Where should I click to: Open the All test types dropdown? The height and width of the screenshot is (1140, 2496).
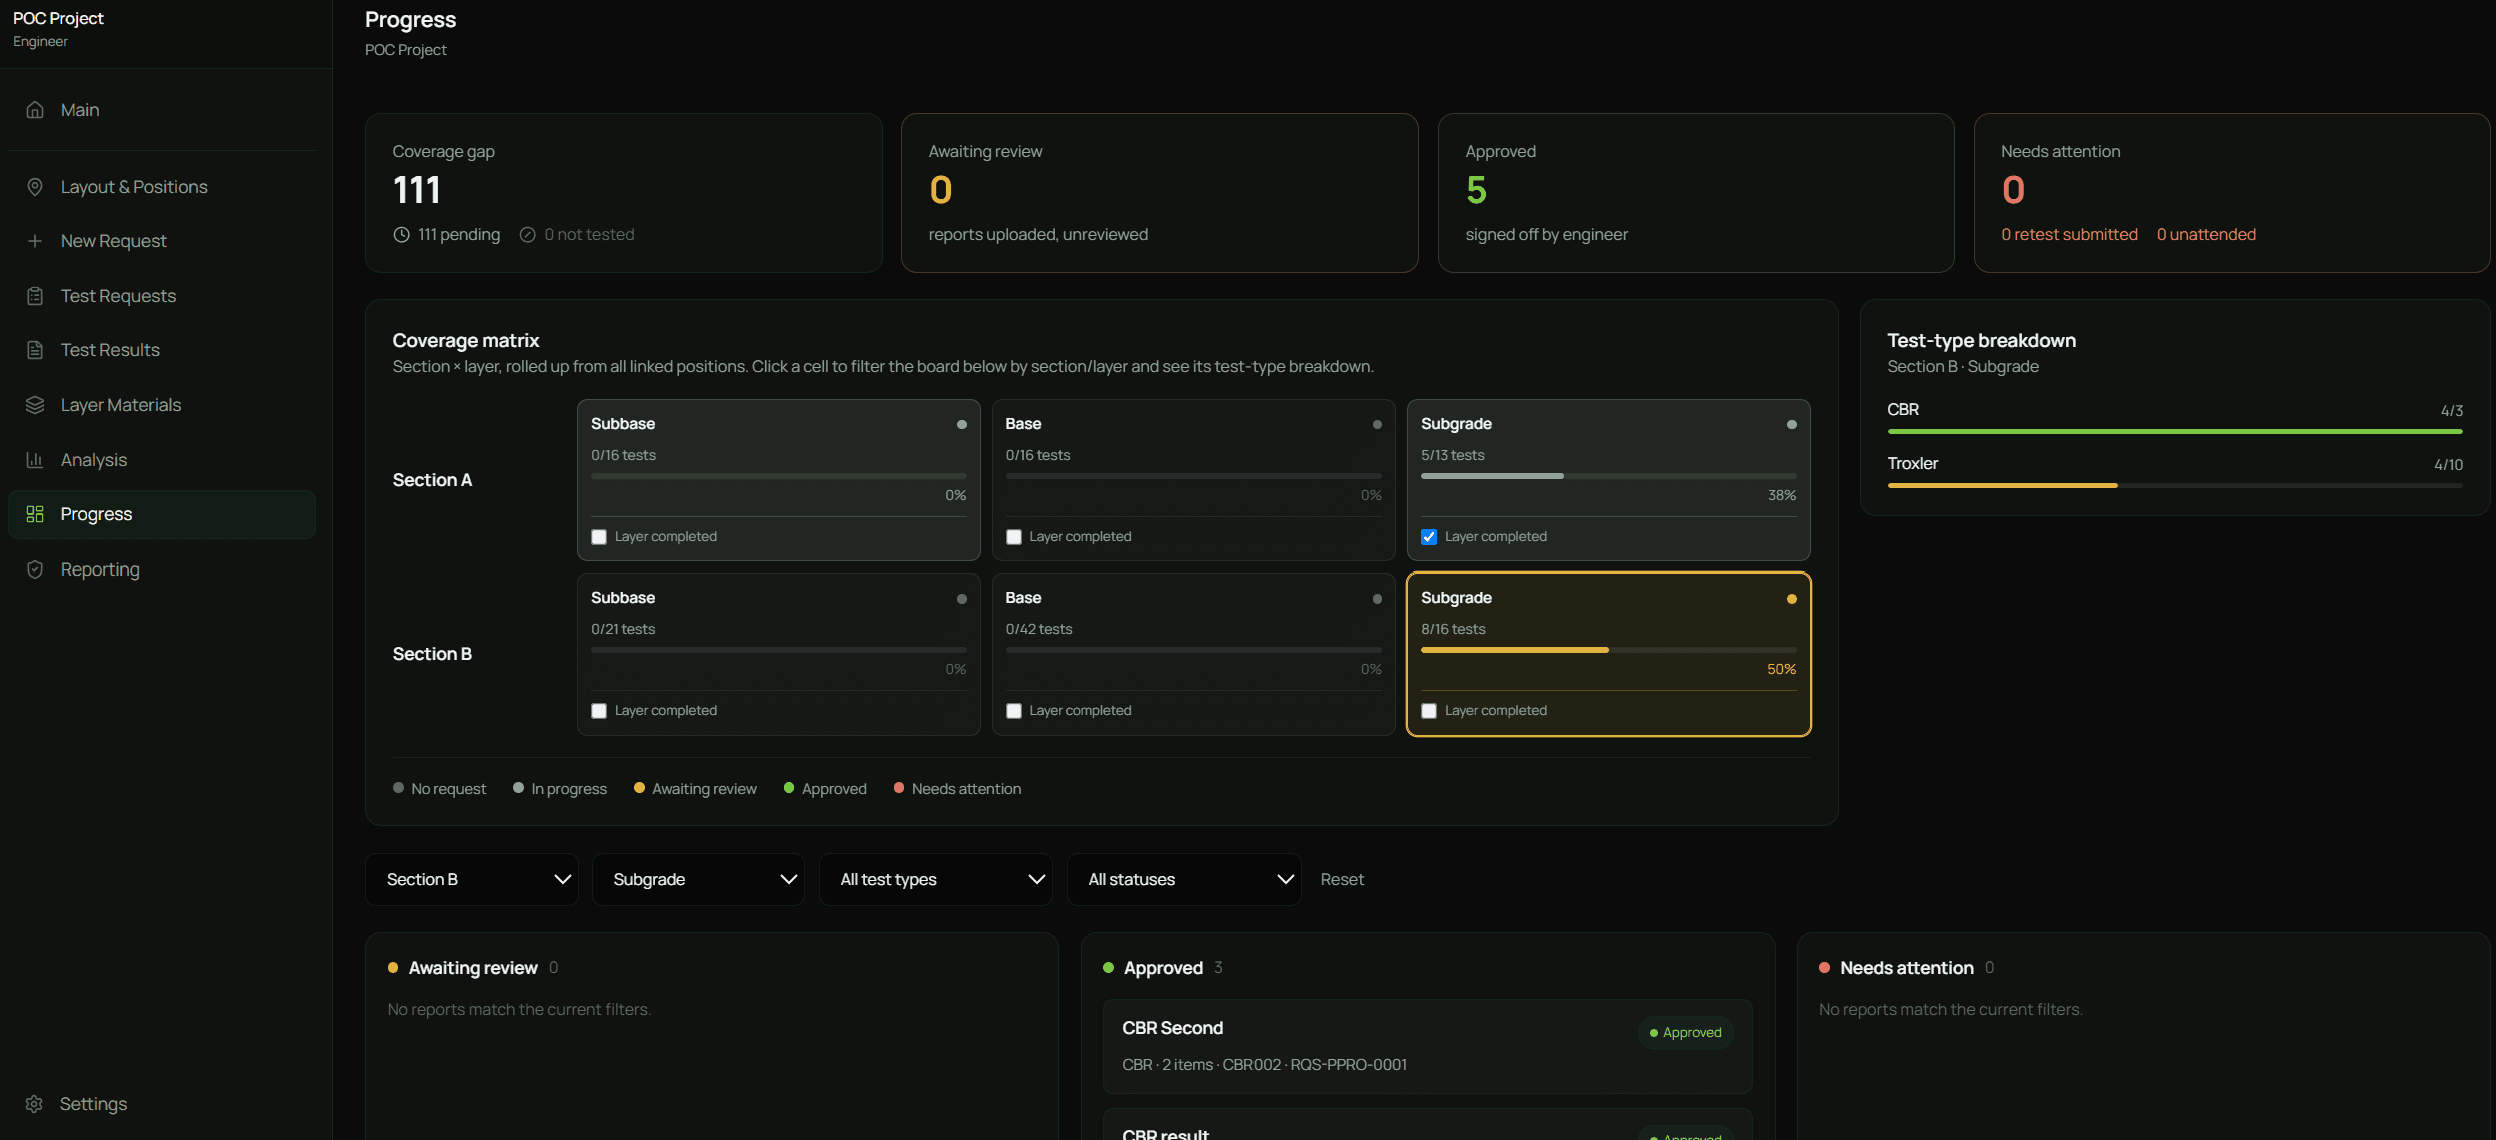pos(936,880)
